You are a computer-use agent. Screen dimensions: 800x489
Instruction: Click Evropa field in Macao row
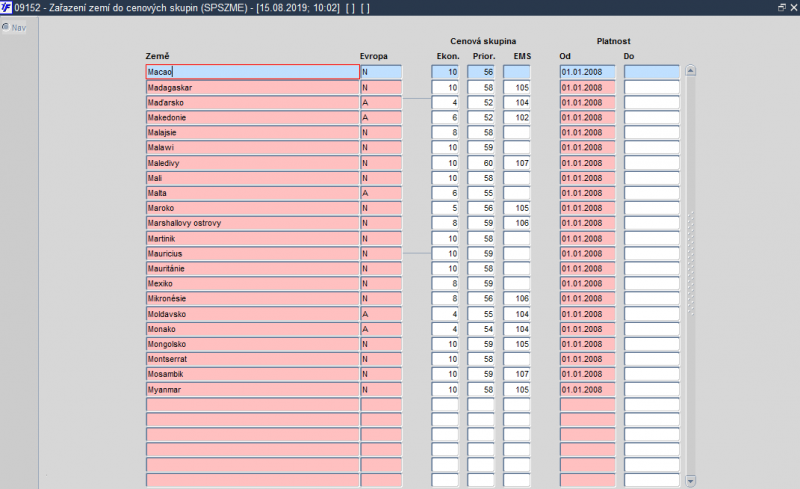pyautogui.click(x=381, y=72)
